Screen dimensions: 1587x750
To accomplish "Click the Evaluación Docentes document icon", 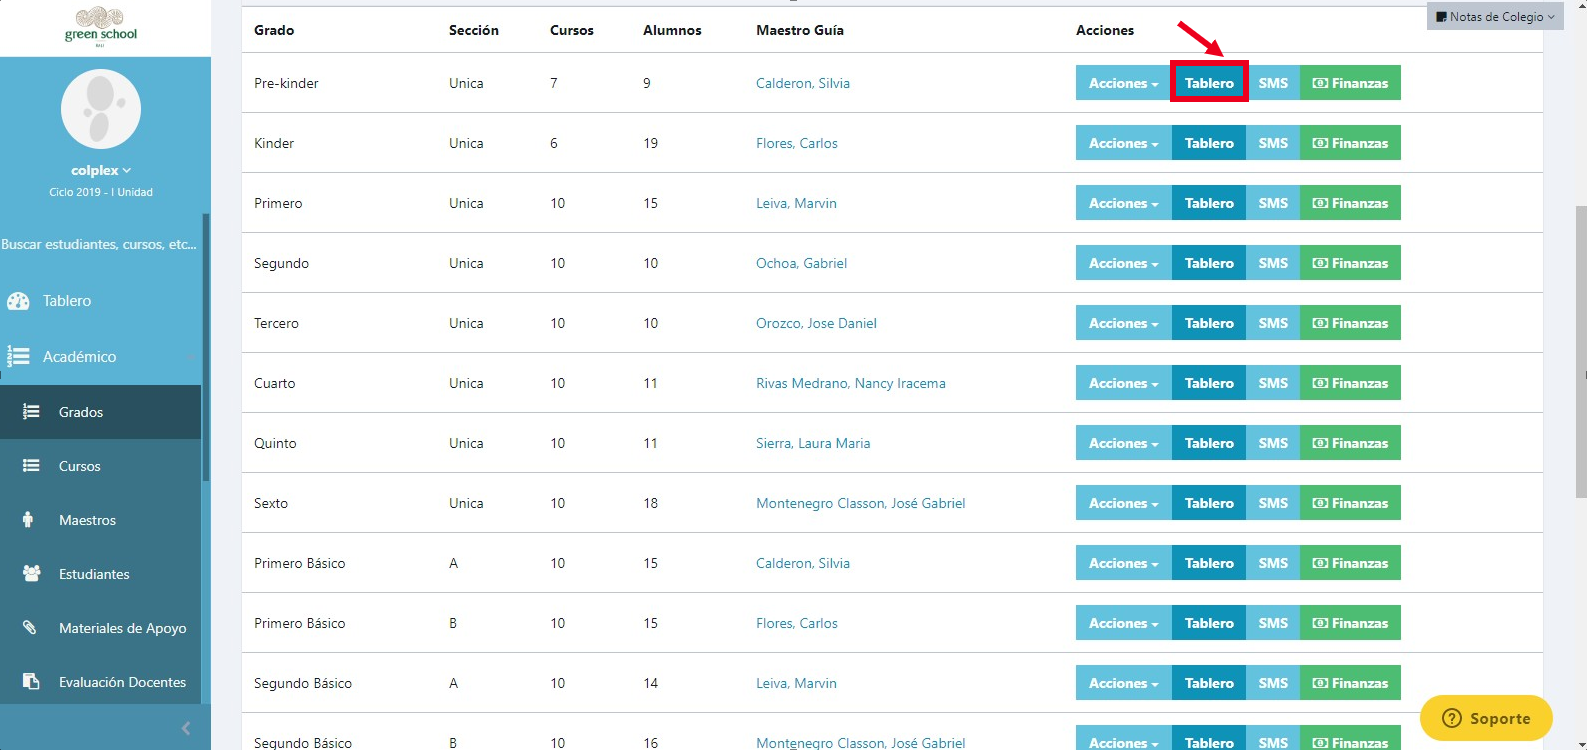I will tap(31, 682).
